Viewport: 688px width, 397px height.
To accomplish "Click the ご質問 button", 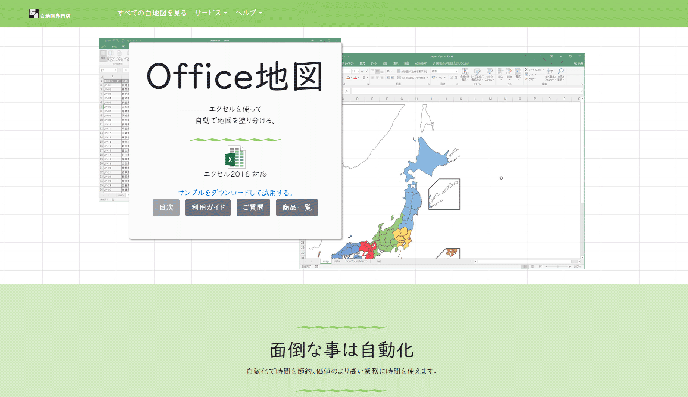I will point(253,207).
